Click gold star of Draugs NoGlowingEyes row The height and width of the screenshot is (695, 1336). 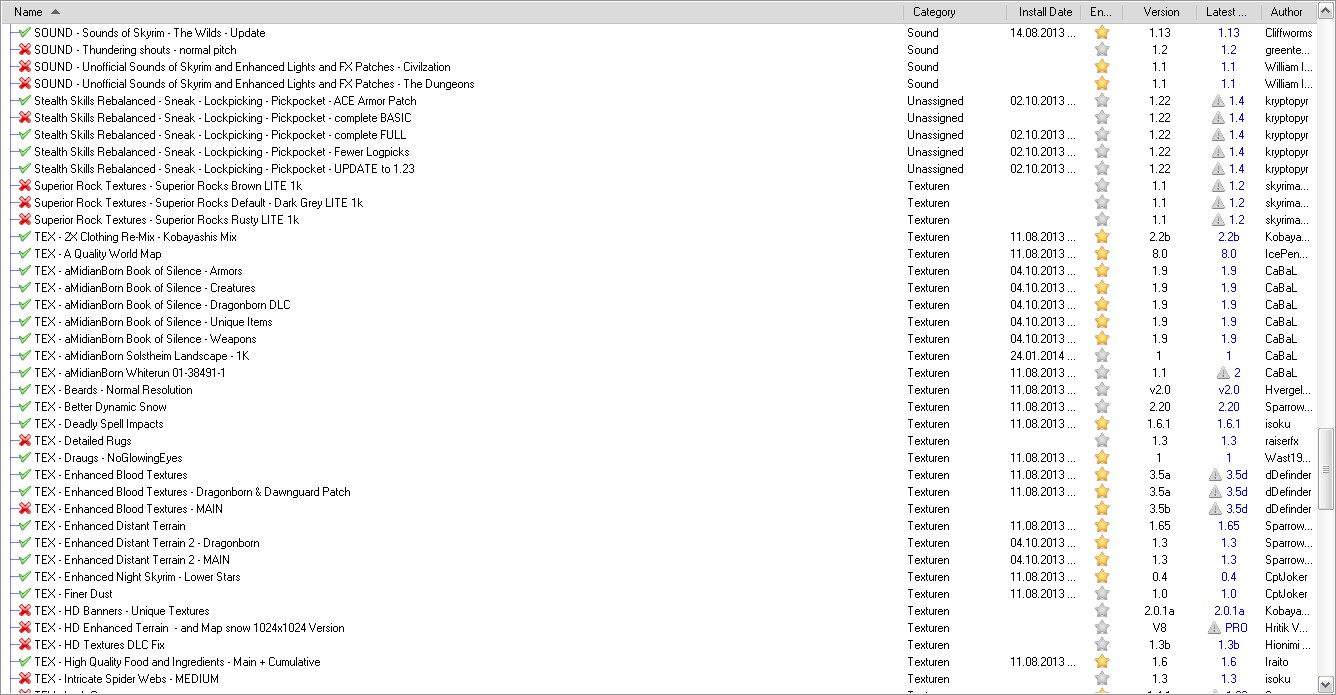(1102, 458)
